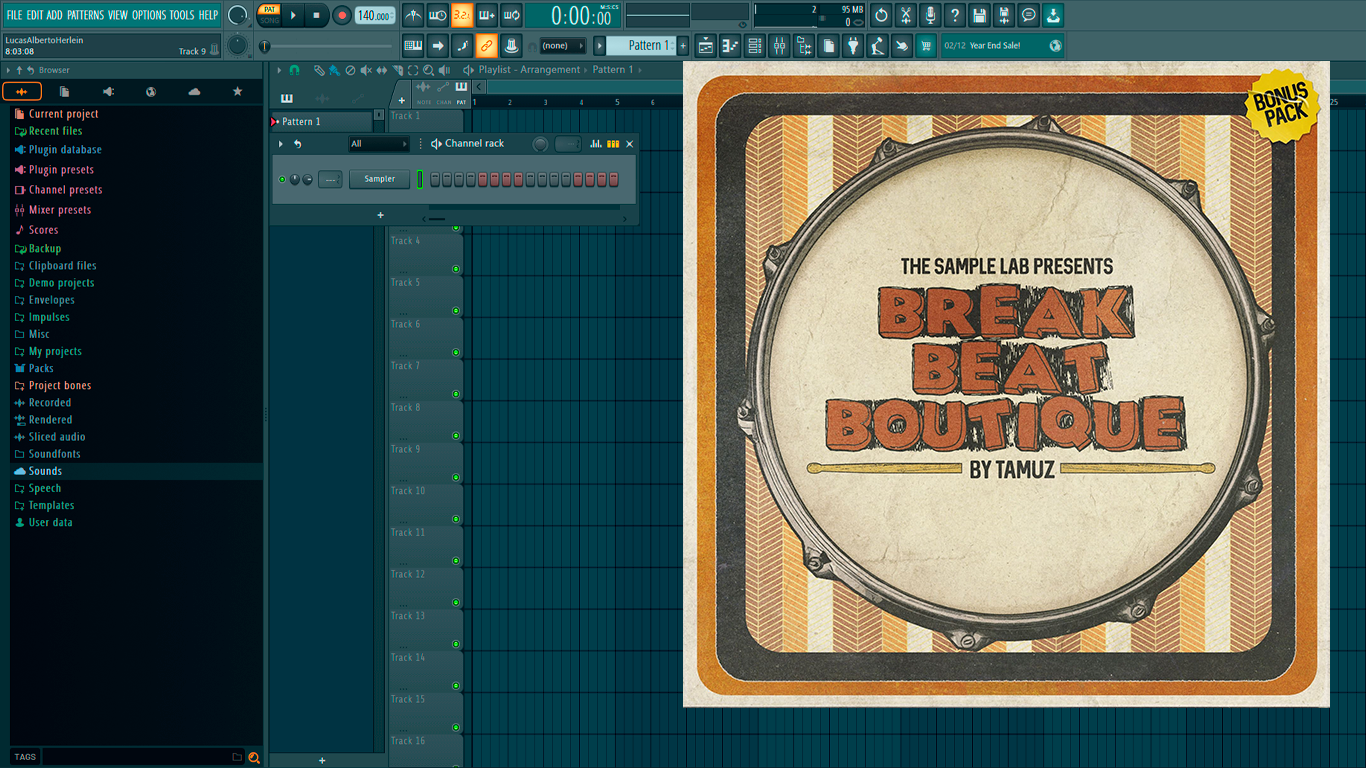This screenshot has width=1366, height=768.
Task: Click the Channel rack swing knob
Action: tap(541, 144)
